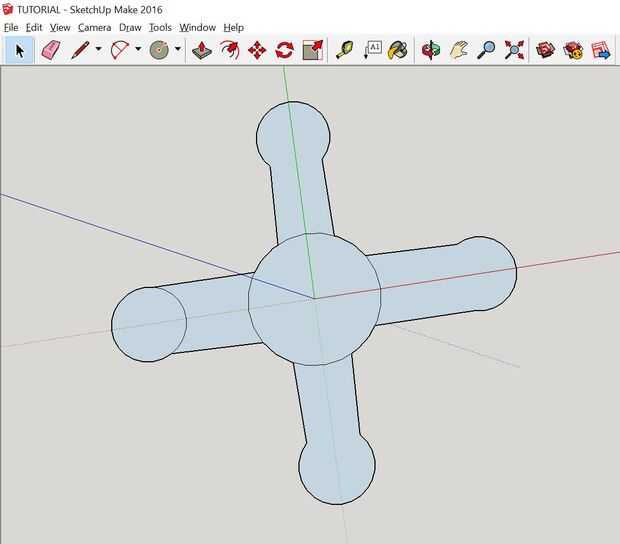Screen dimensions: 620x544
Task: Expand the shapes tool dropdown arrow
Action: tap(178, 49)
